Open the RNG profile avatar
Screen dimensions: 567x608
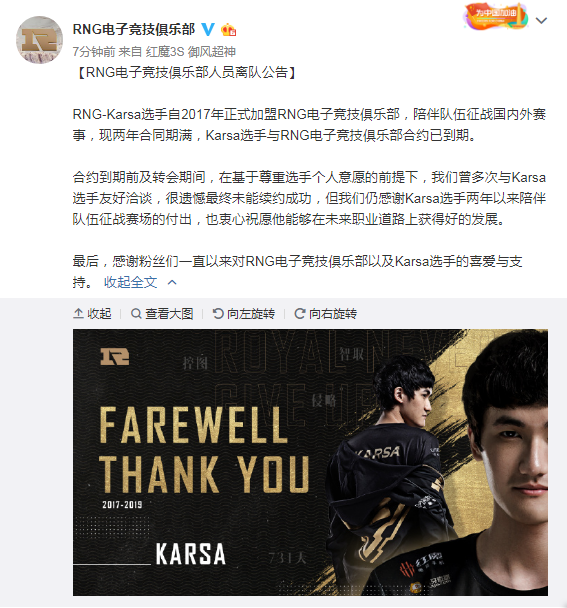(39, 40)
